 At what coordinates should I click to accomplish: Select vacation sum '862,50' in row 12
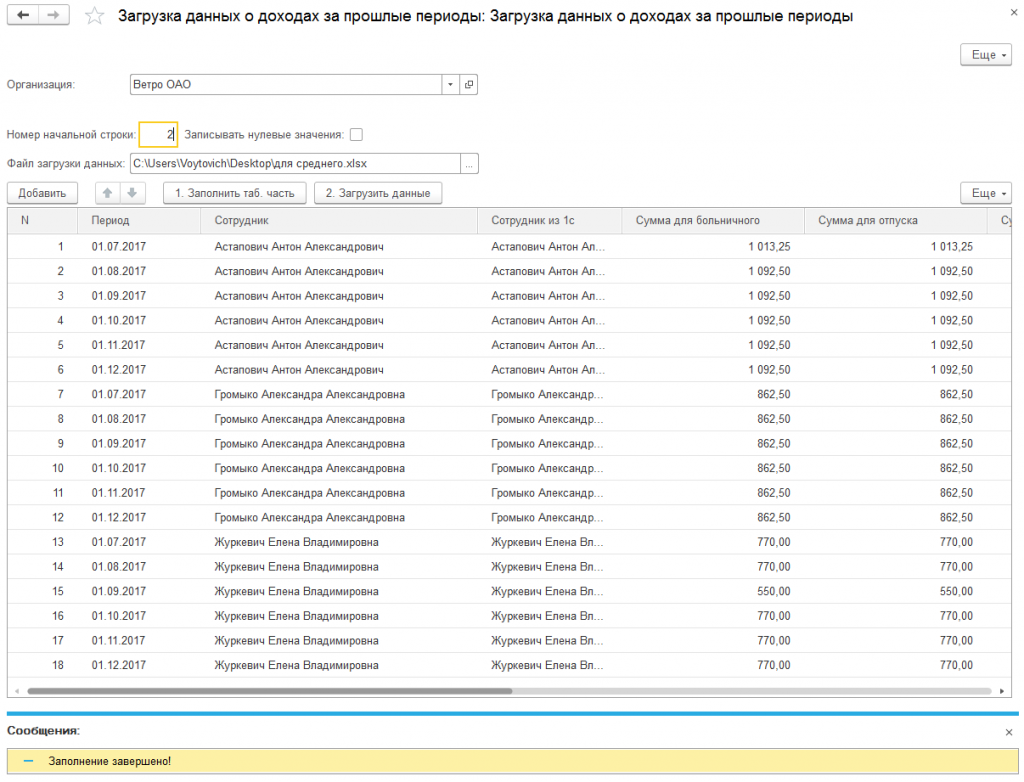(x=956, y=517)
